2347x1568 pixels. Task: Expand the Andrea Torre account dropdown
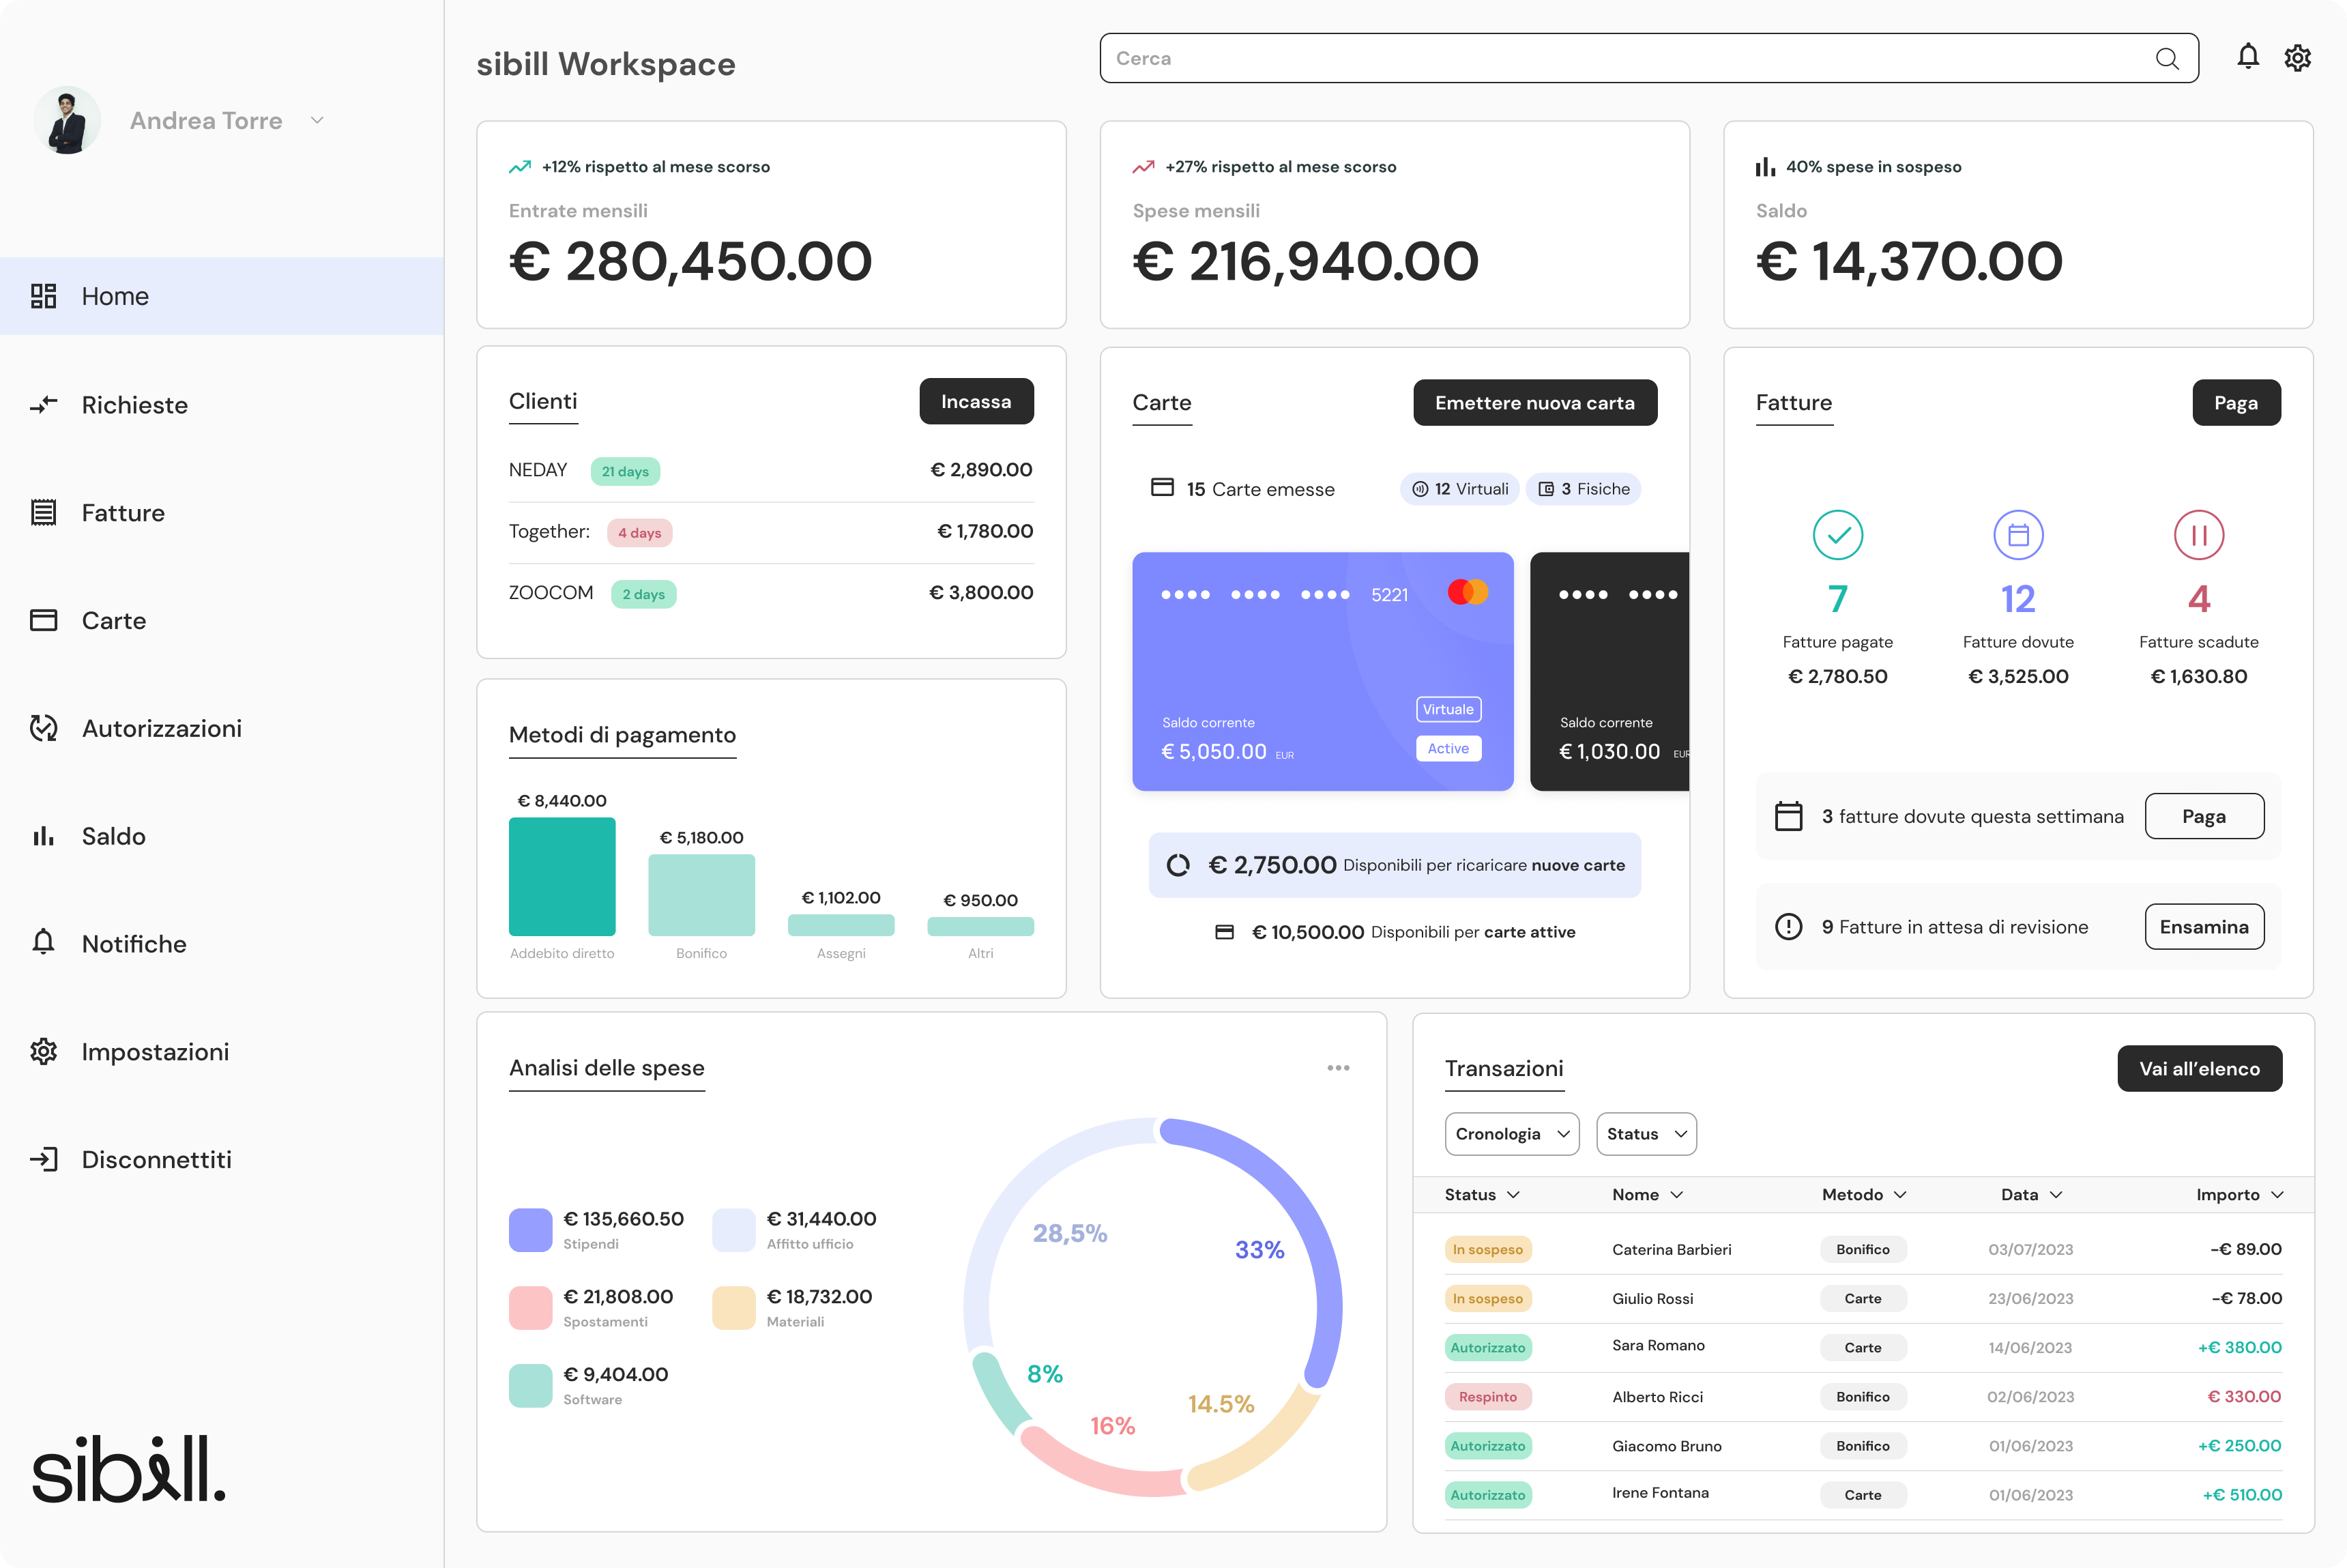pos(317,120)
